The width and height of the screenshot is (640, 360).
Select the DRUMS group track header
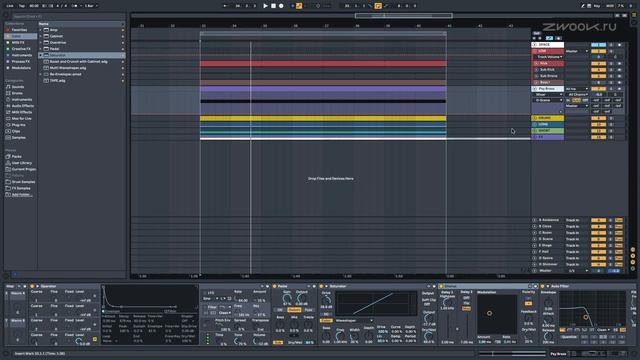click(x=548, y=118)
